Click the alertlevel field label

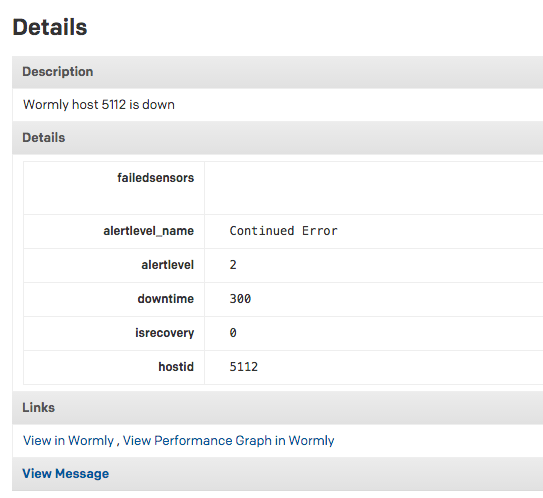(168, 265)
